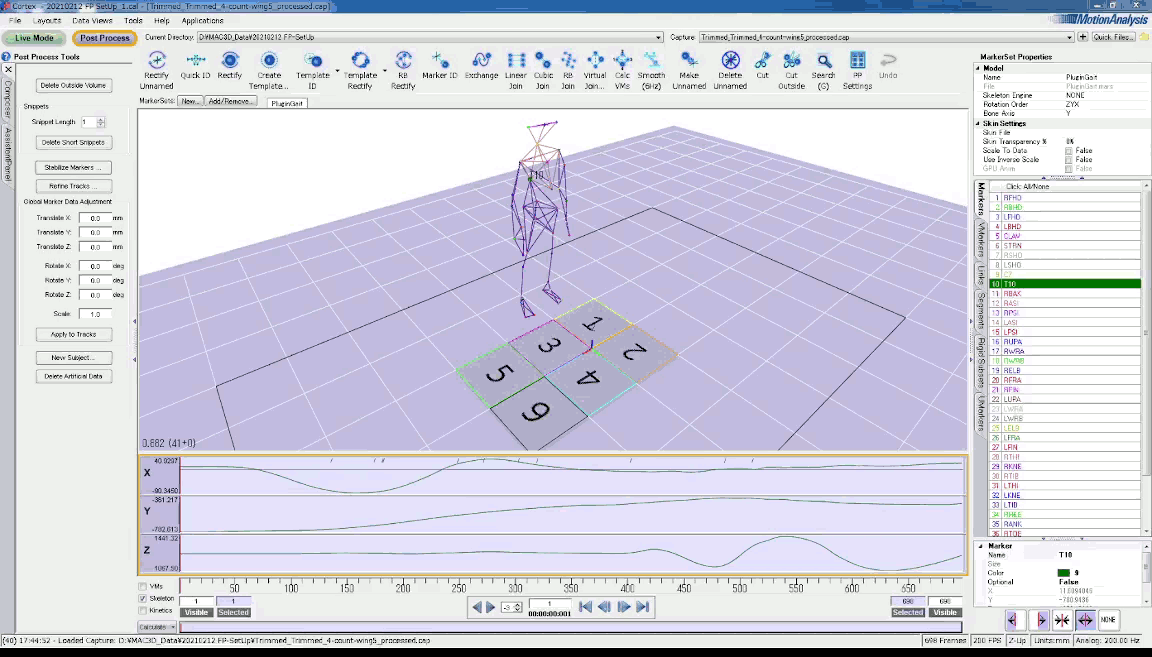
Task: Uncheck the Skeleton checkbox
Action: pyautogui.click(x=143, y=598)
